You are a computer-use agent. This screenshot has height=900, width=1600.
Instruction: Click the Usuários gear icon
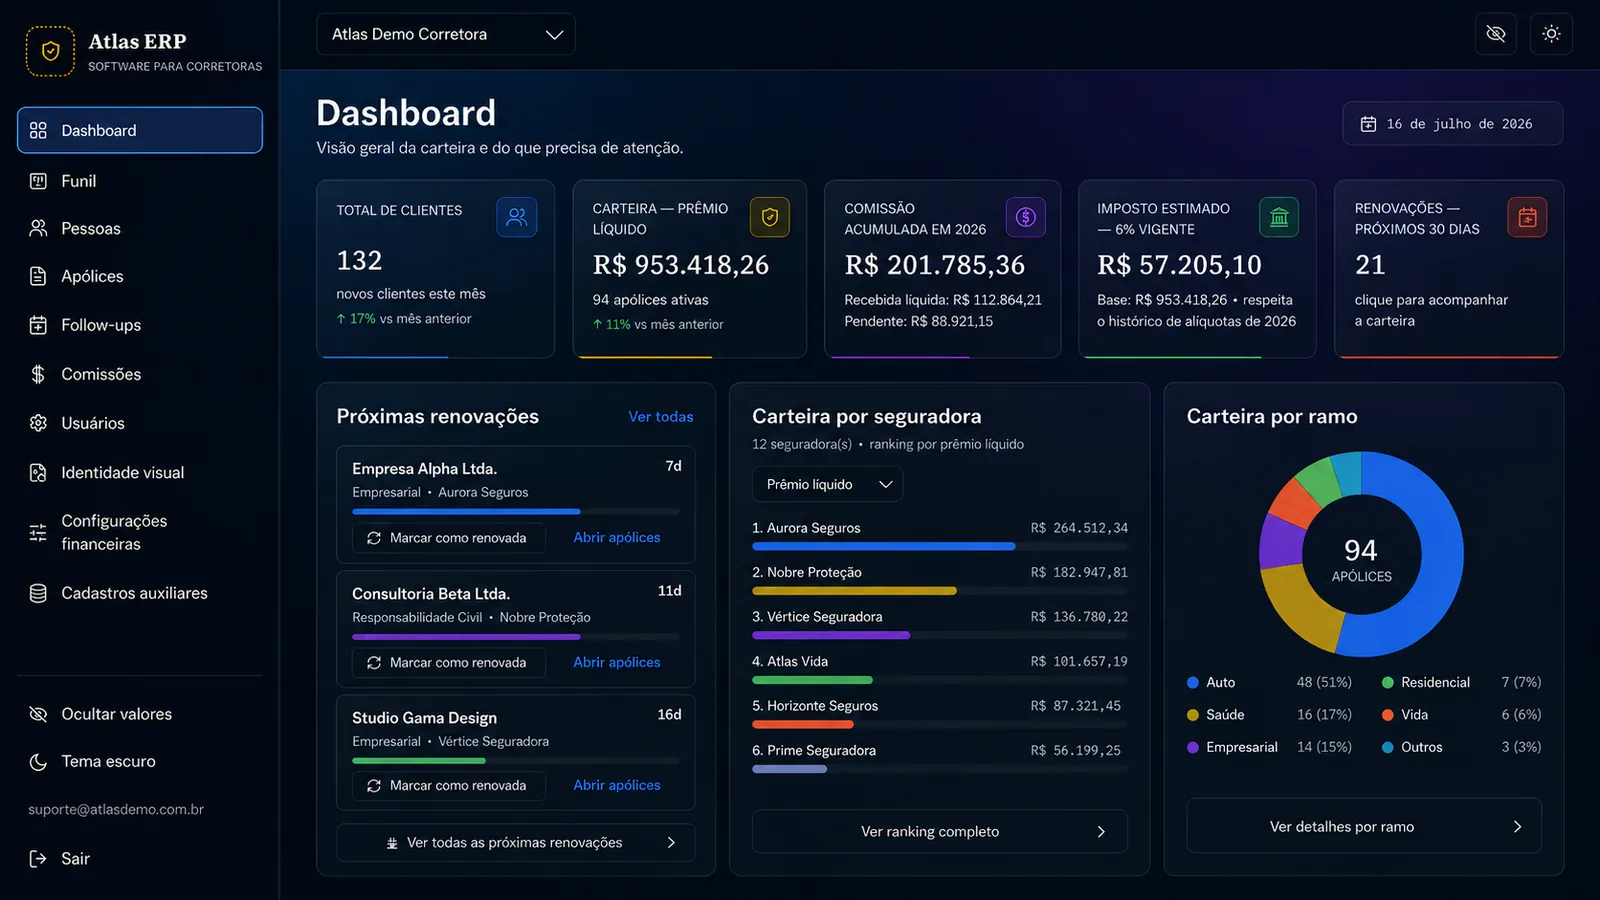[x=38, y=423]
